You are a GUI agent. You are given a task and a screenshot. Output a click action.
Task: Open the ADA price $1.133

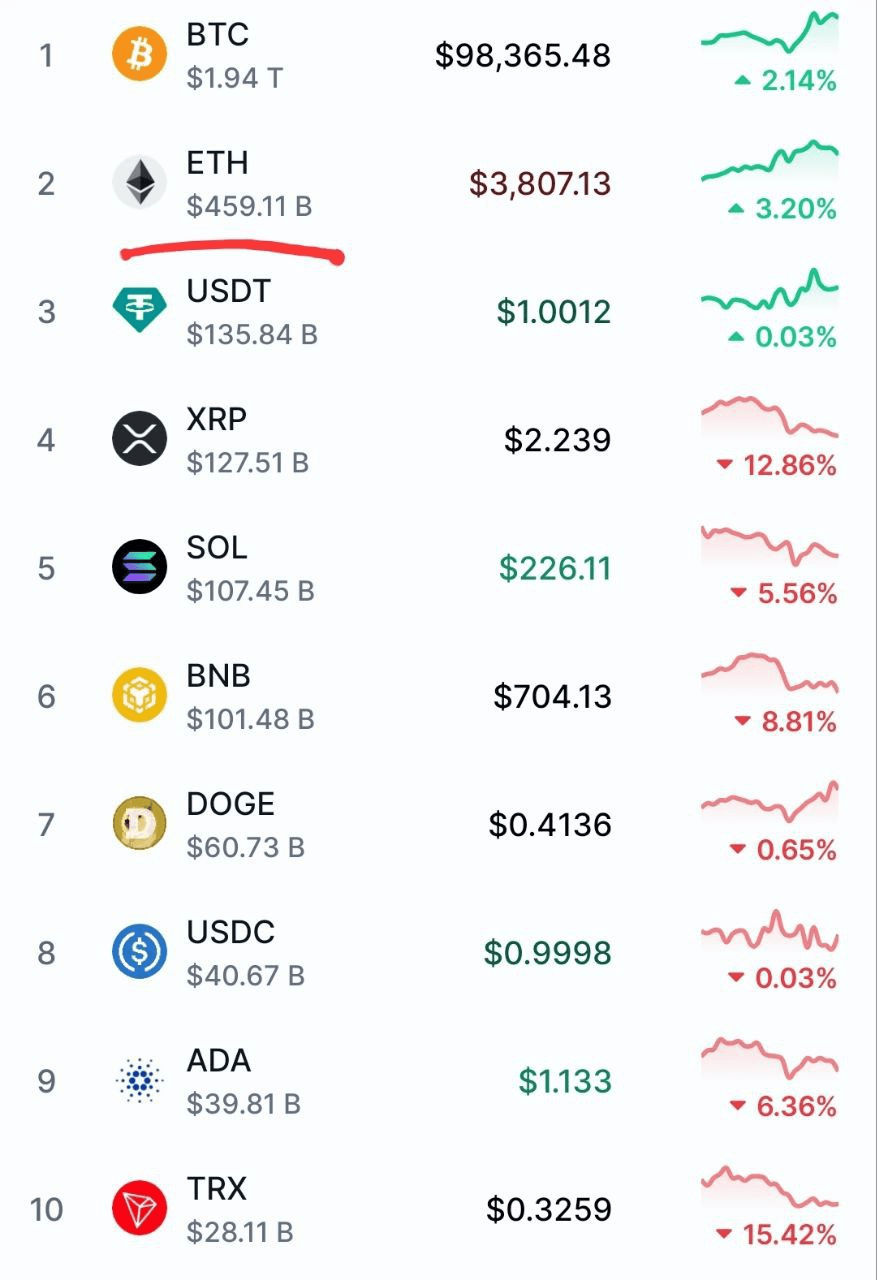click(565, 1081)
